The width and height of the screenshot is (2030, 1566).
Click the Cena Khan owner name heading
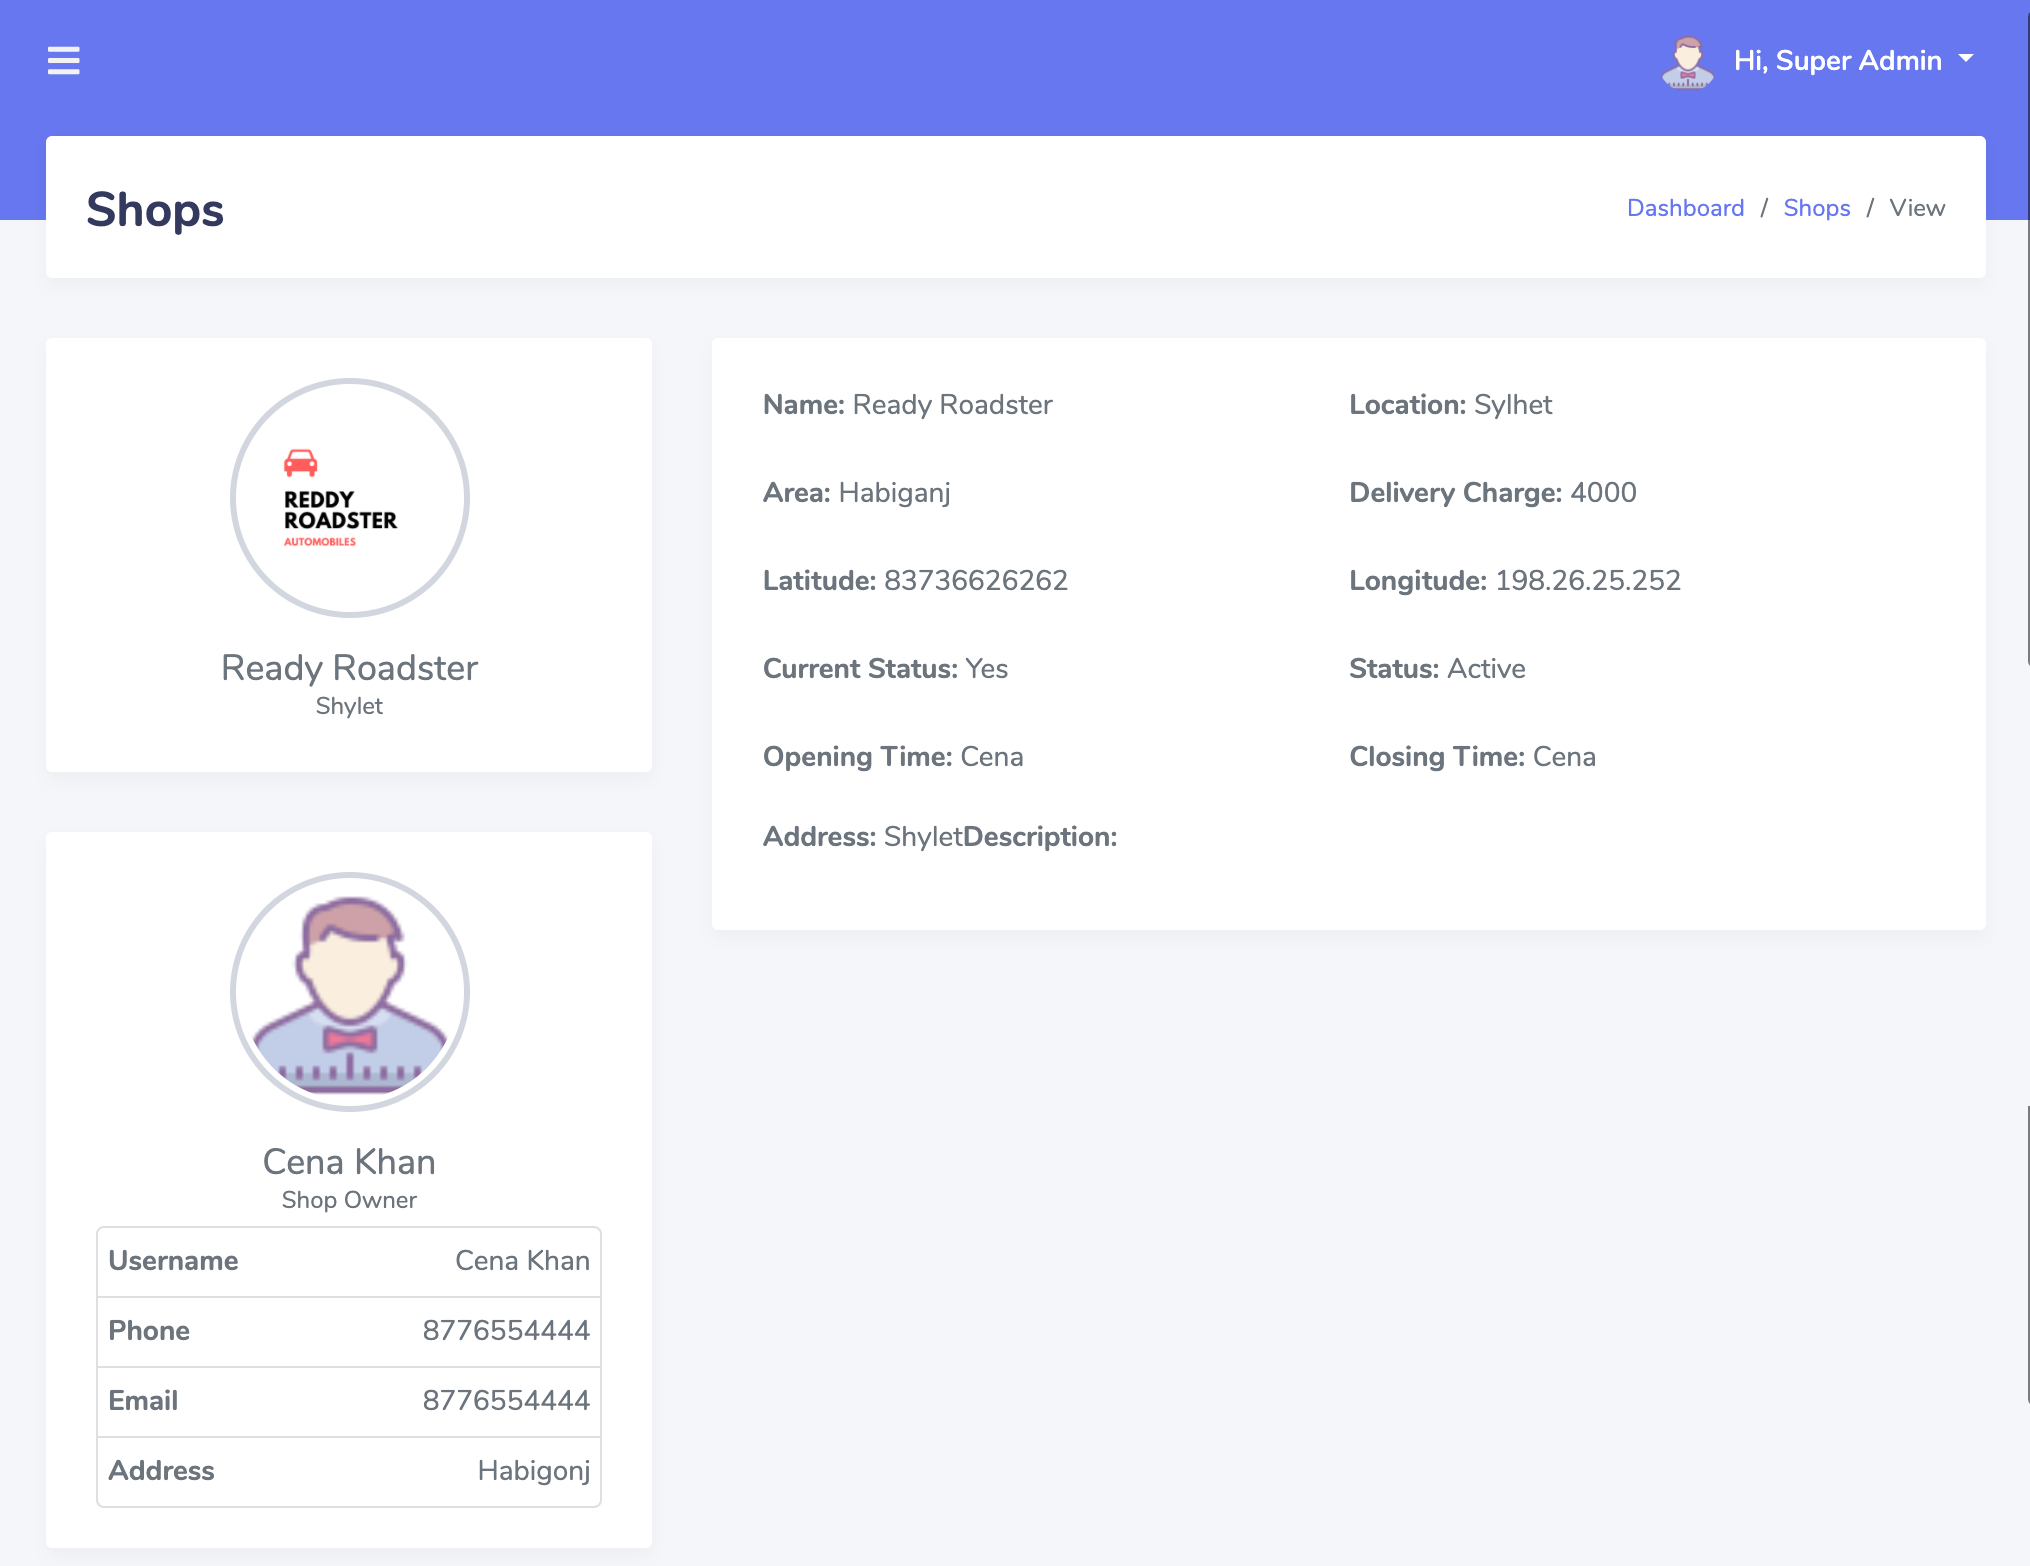click(x=349, y=1162)
